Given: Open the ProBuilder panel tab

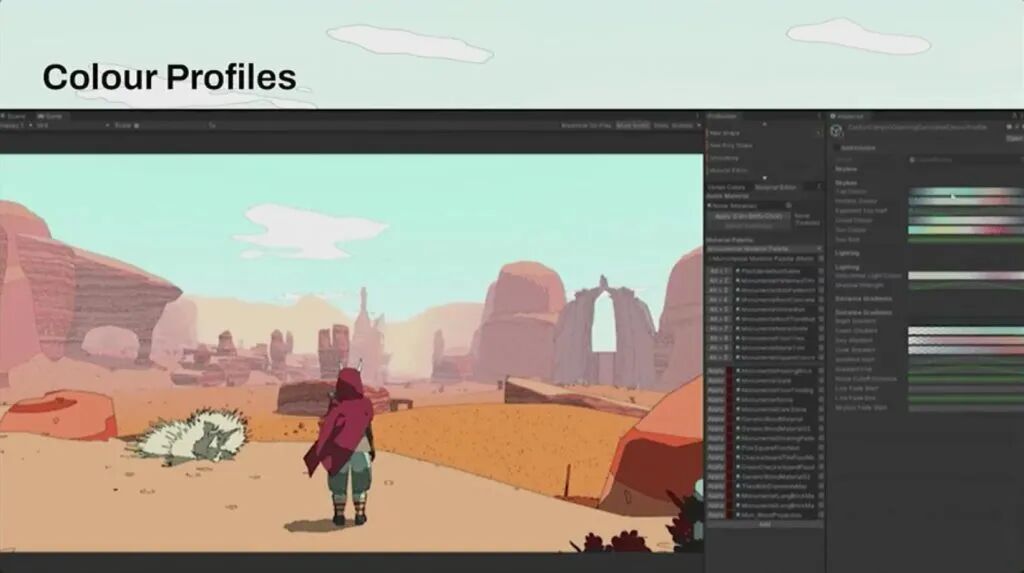Looking at the screenshot, I should coord(722,116).
